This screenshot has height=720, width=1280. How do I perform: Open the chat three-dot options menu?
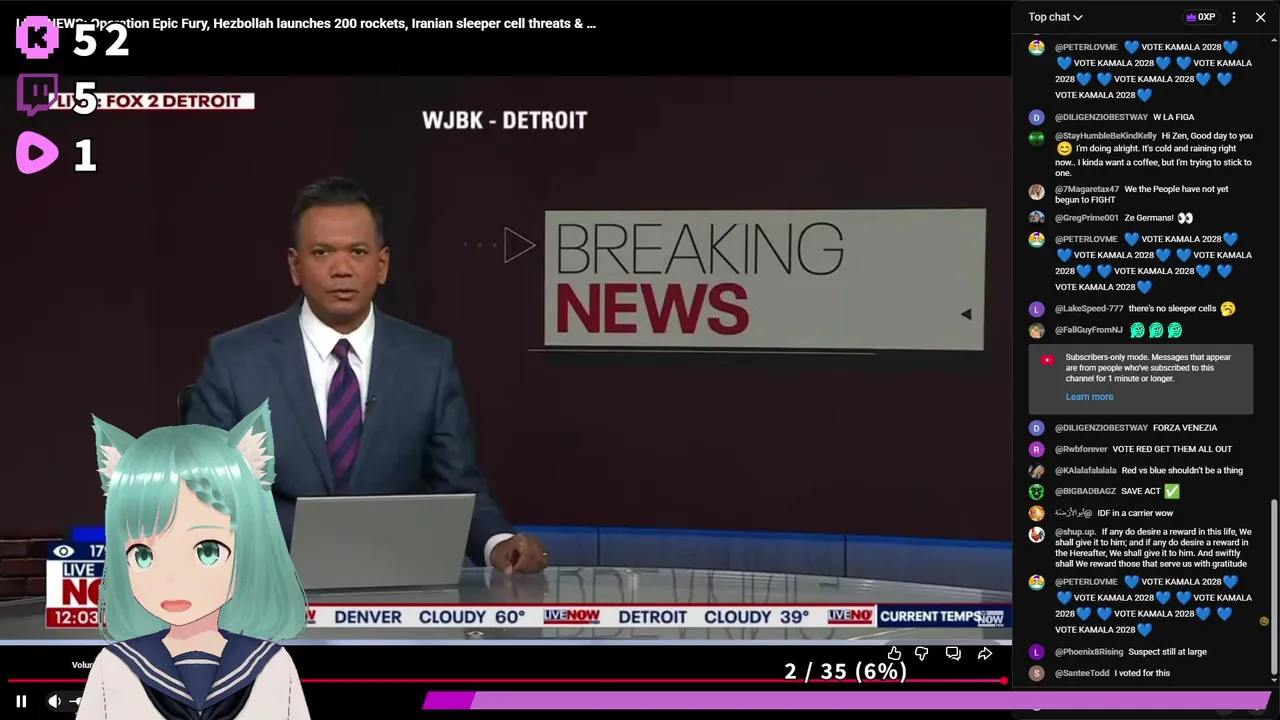pyautogui.click(x=1234, y=17)
